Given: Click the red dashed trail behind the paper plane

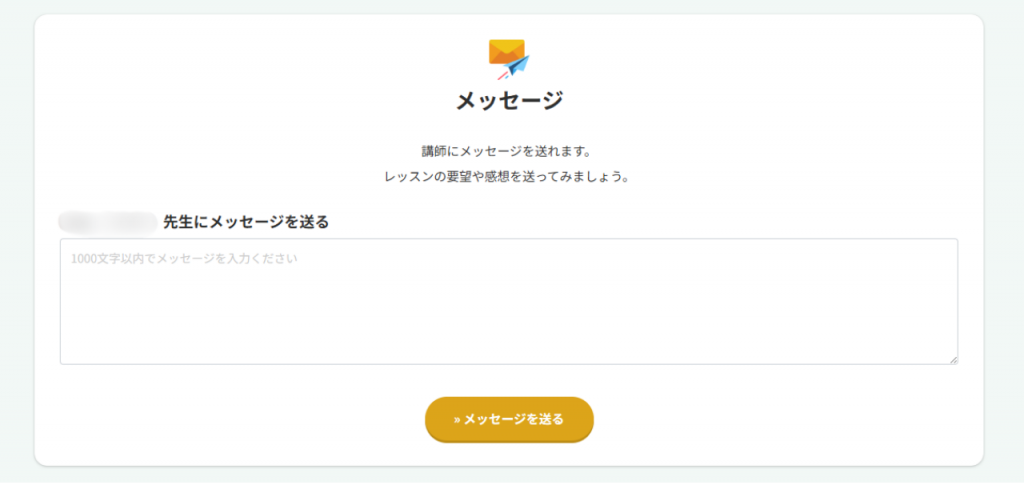Looking at the screenshot, I should point(501,75).
